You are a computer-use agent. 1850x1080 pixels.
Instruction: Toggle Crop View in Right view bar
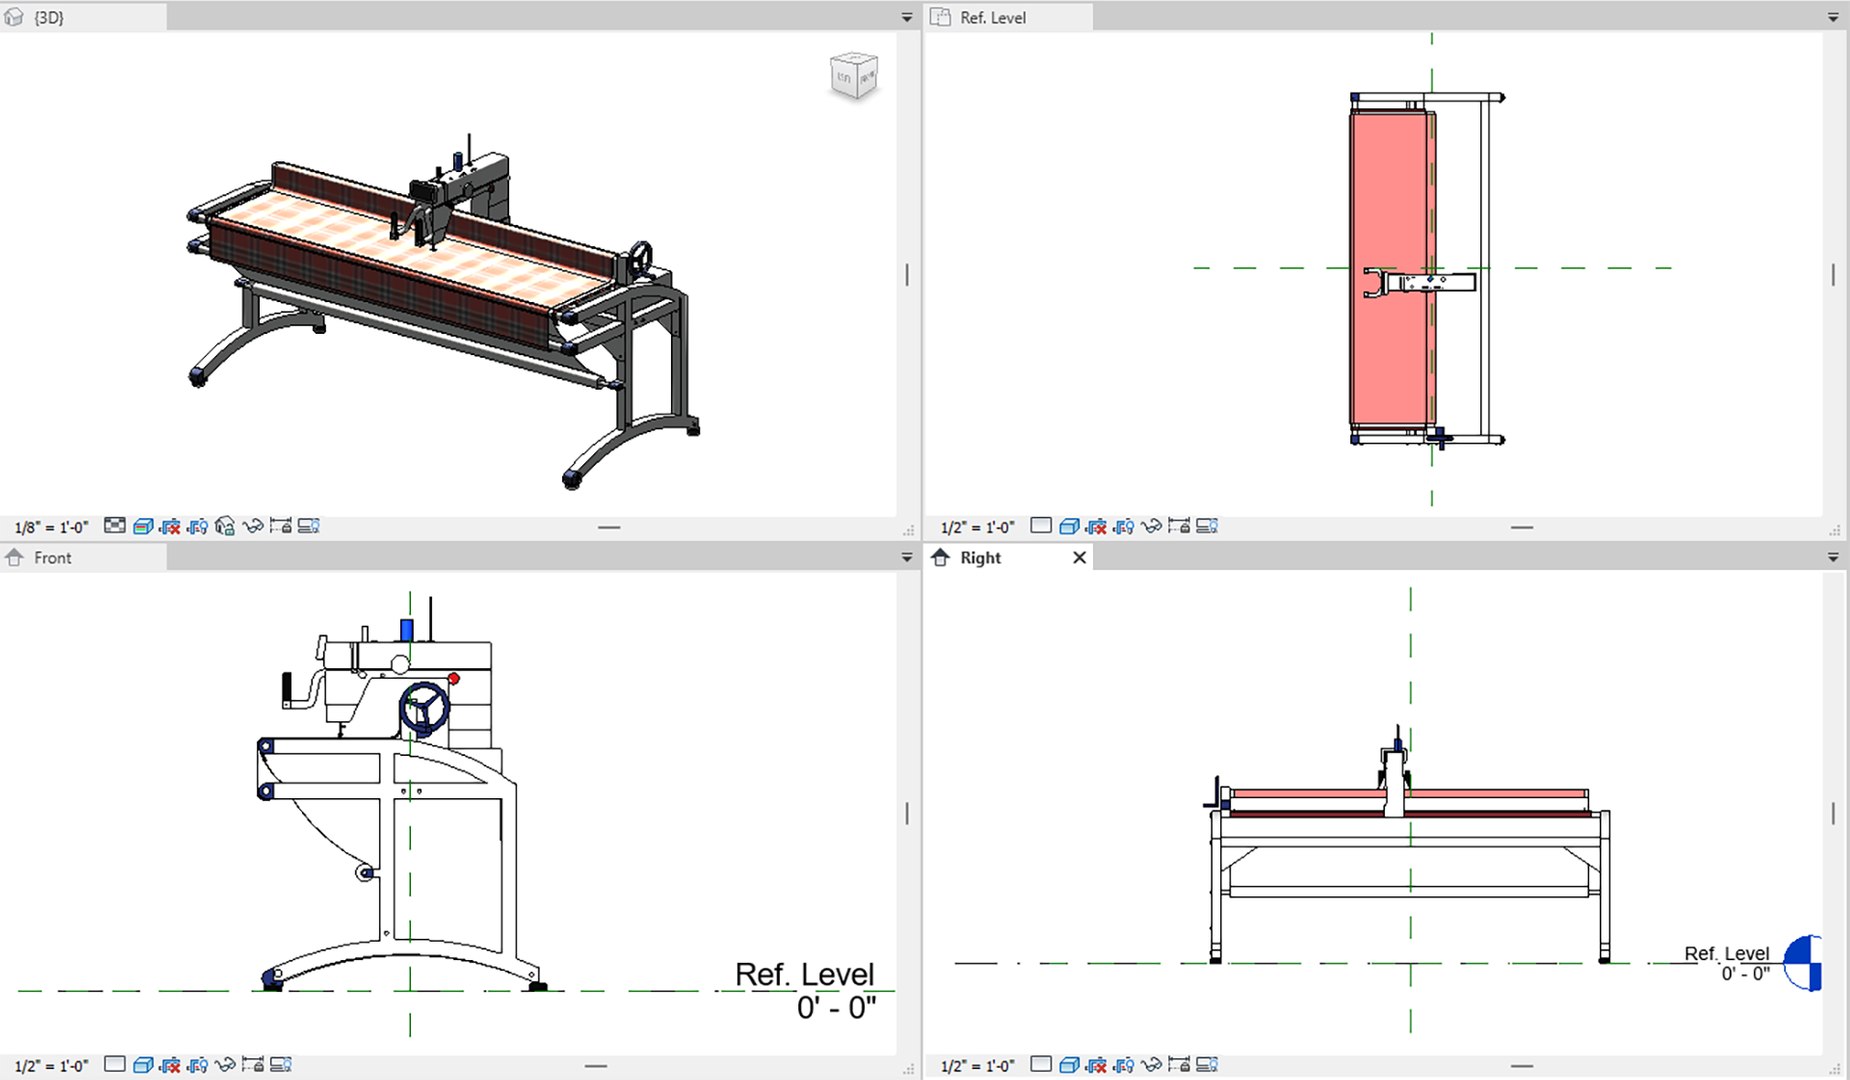[x=1097, y=1065]
